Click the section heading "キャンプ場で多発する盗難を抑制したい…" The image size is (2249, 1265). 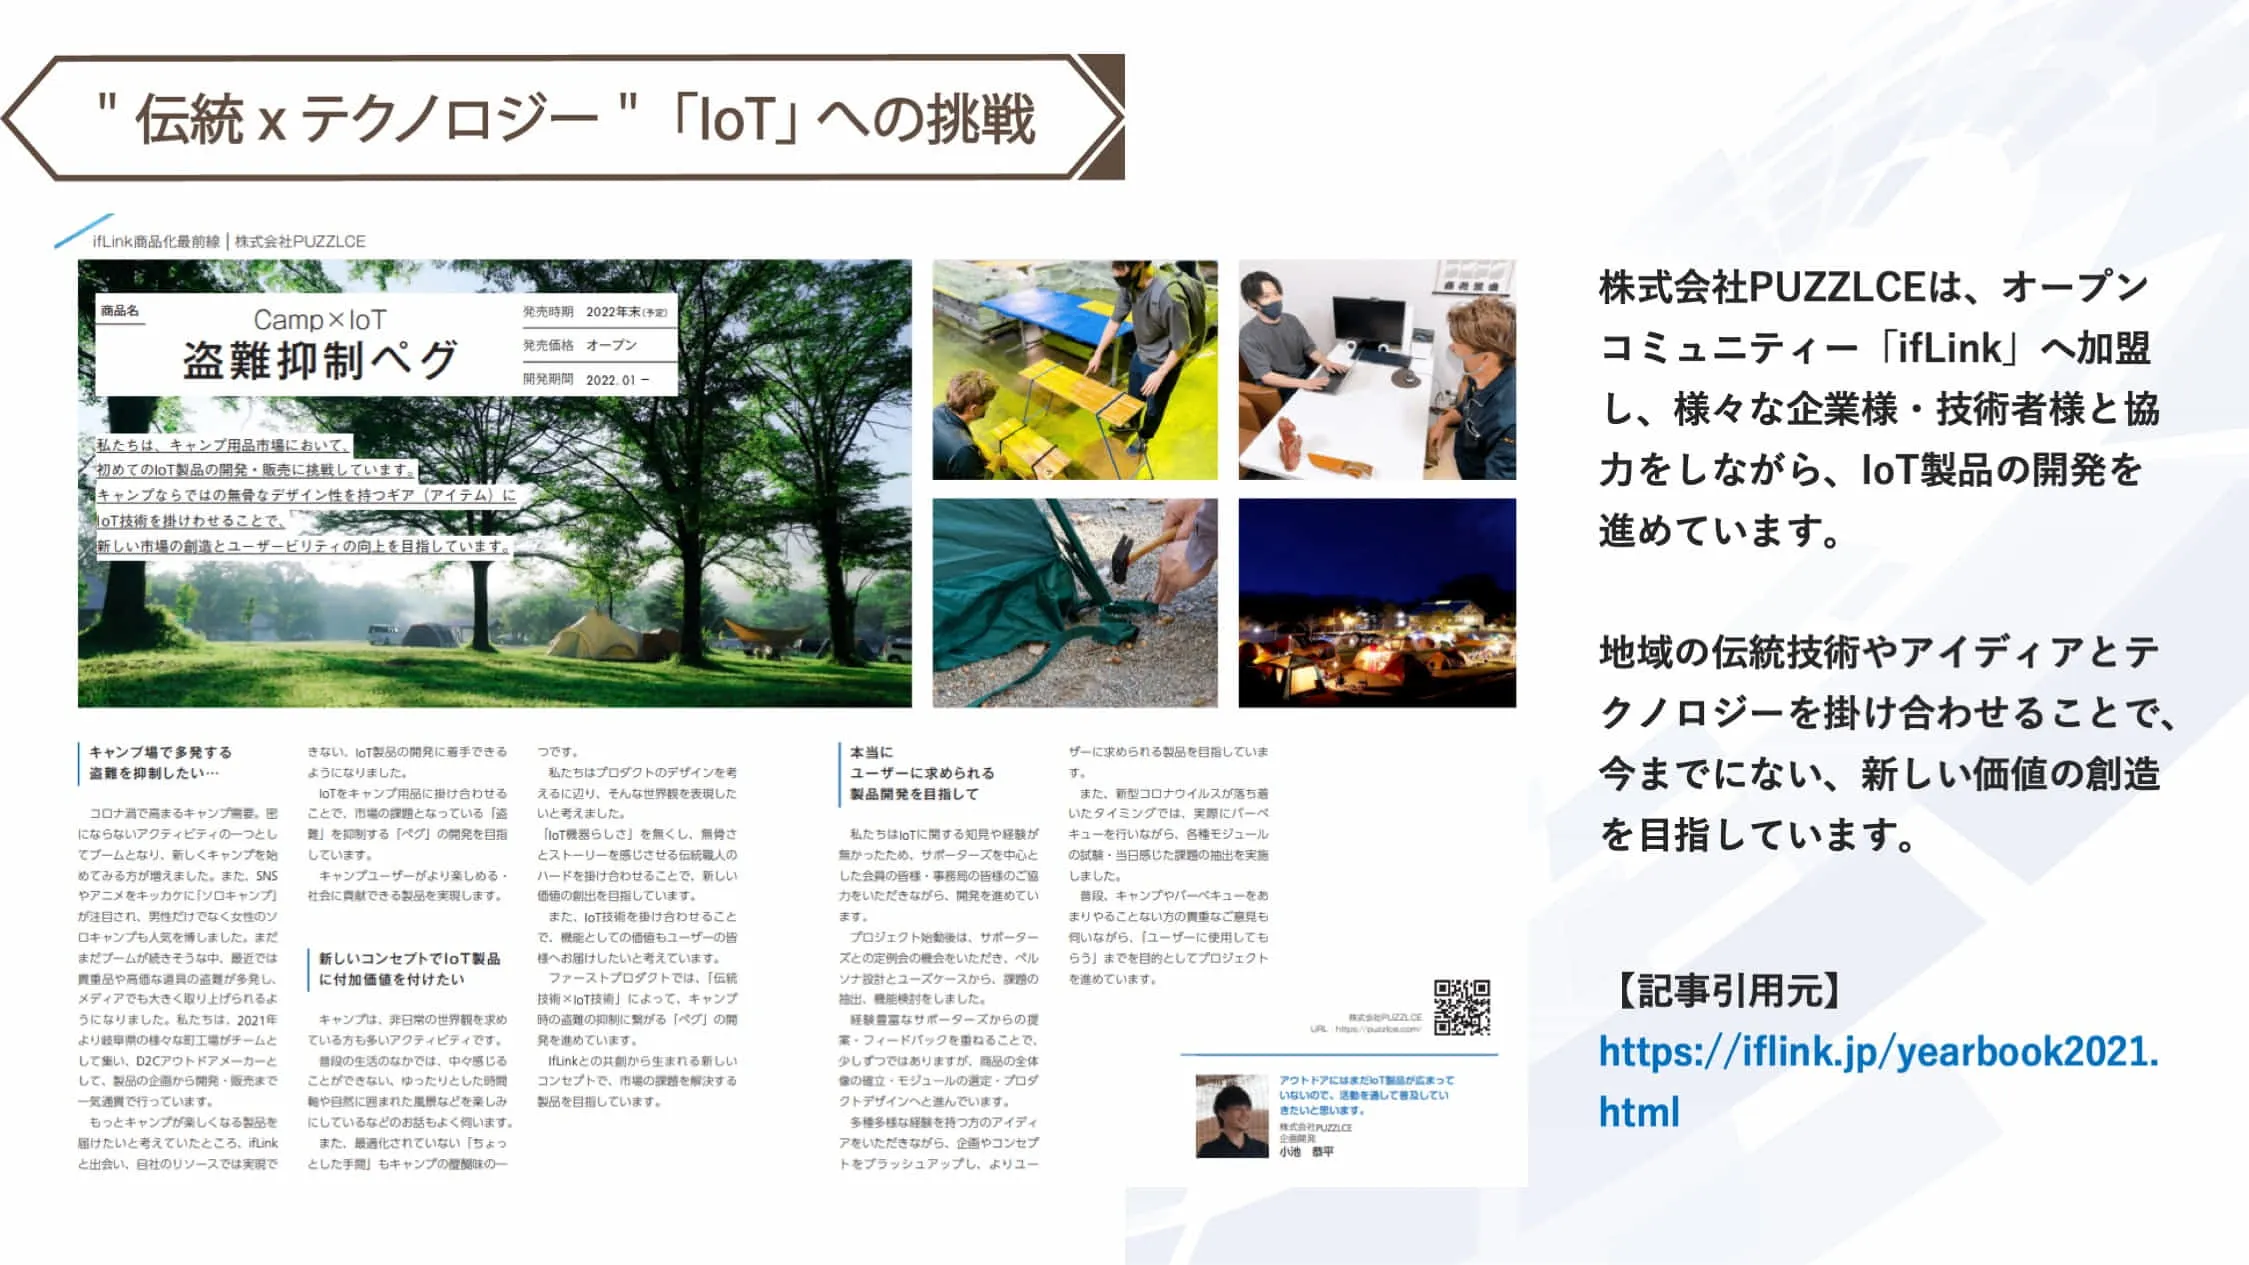tap(160, 762)
